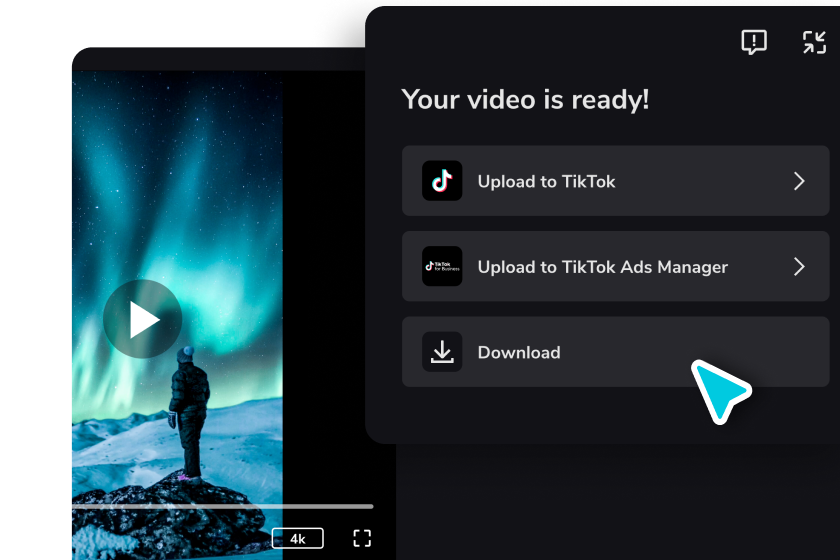Expand the Upload to TikTok chevron
Image resolution: width=840 pixels, height=560 pixels.
coord(799,181)
